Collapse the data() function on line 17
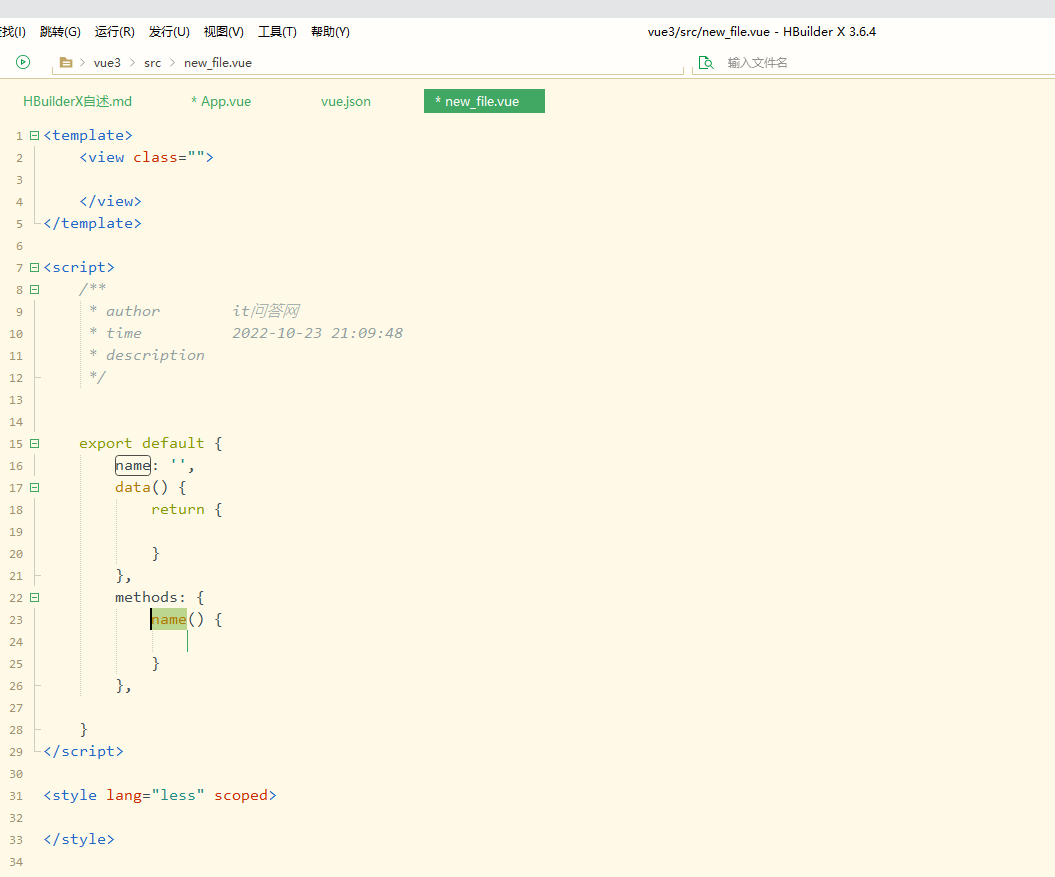 point(34,487)
